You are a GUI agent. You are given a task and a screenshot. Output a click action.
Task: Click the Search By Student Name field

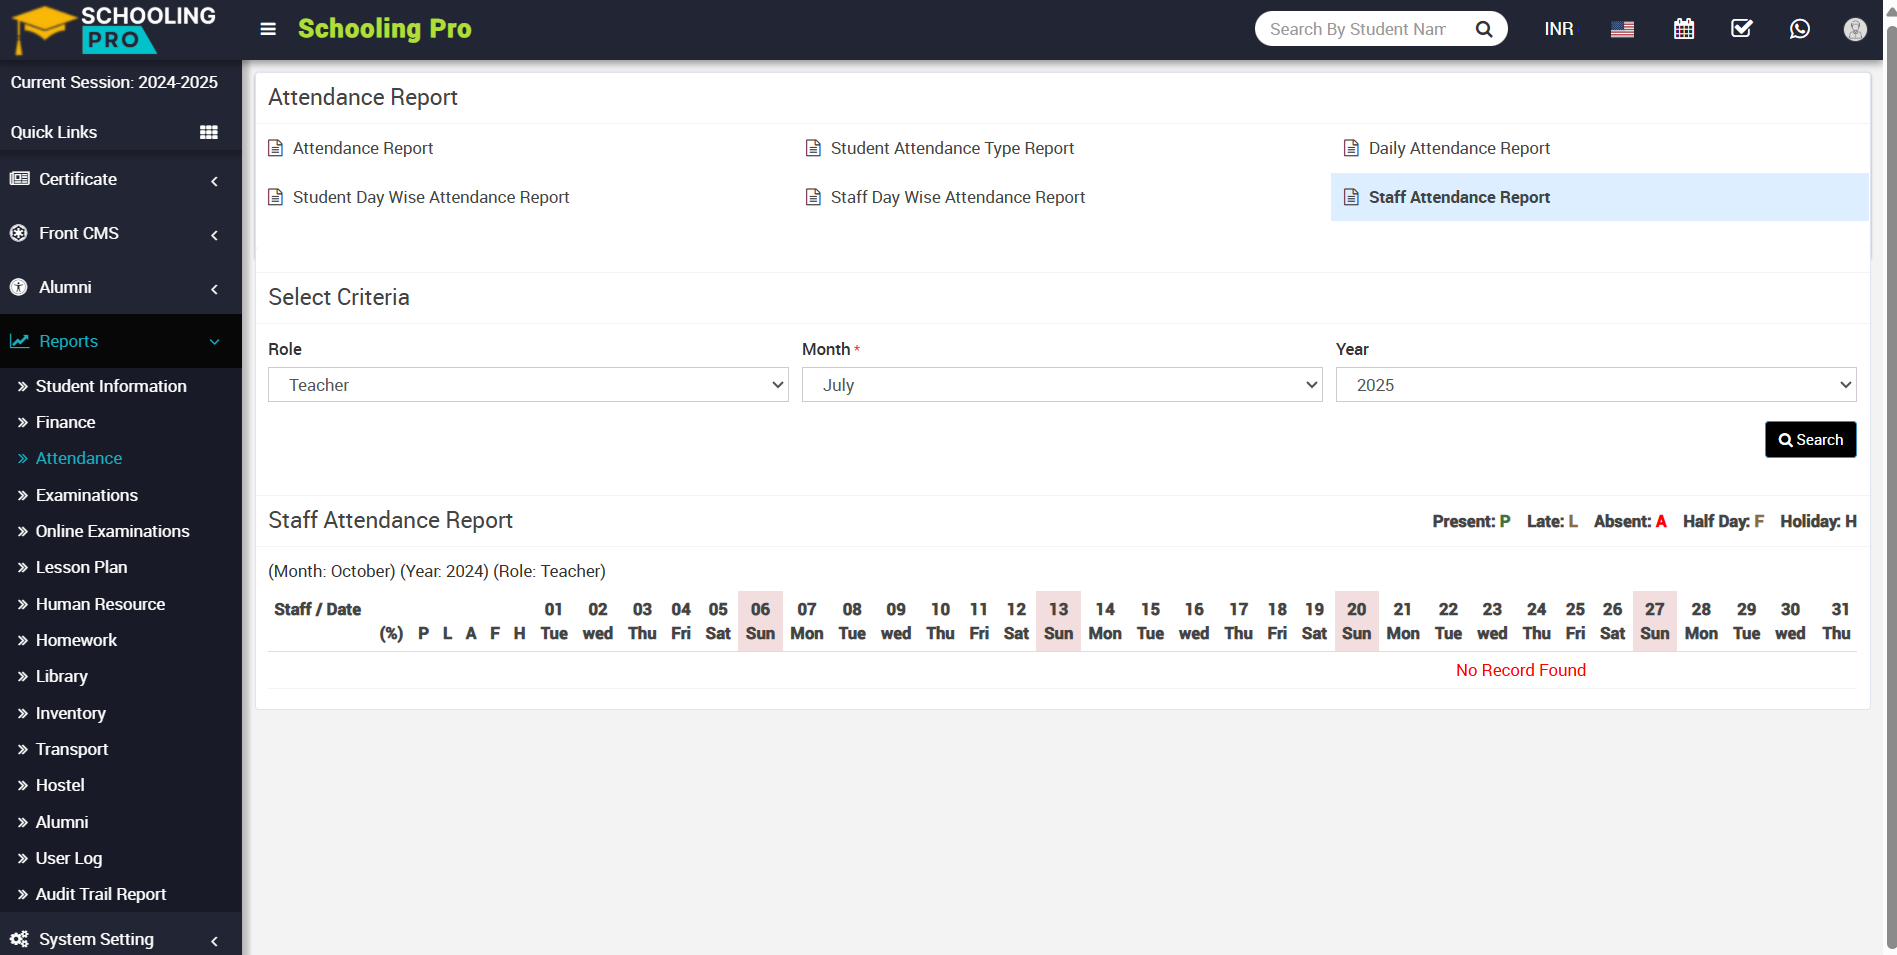point(1360,29)
